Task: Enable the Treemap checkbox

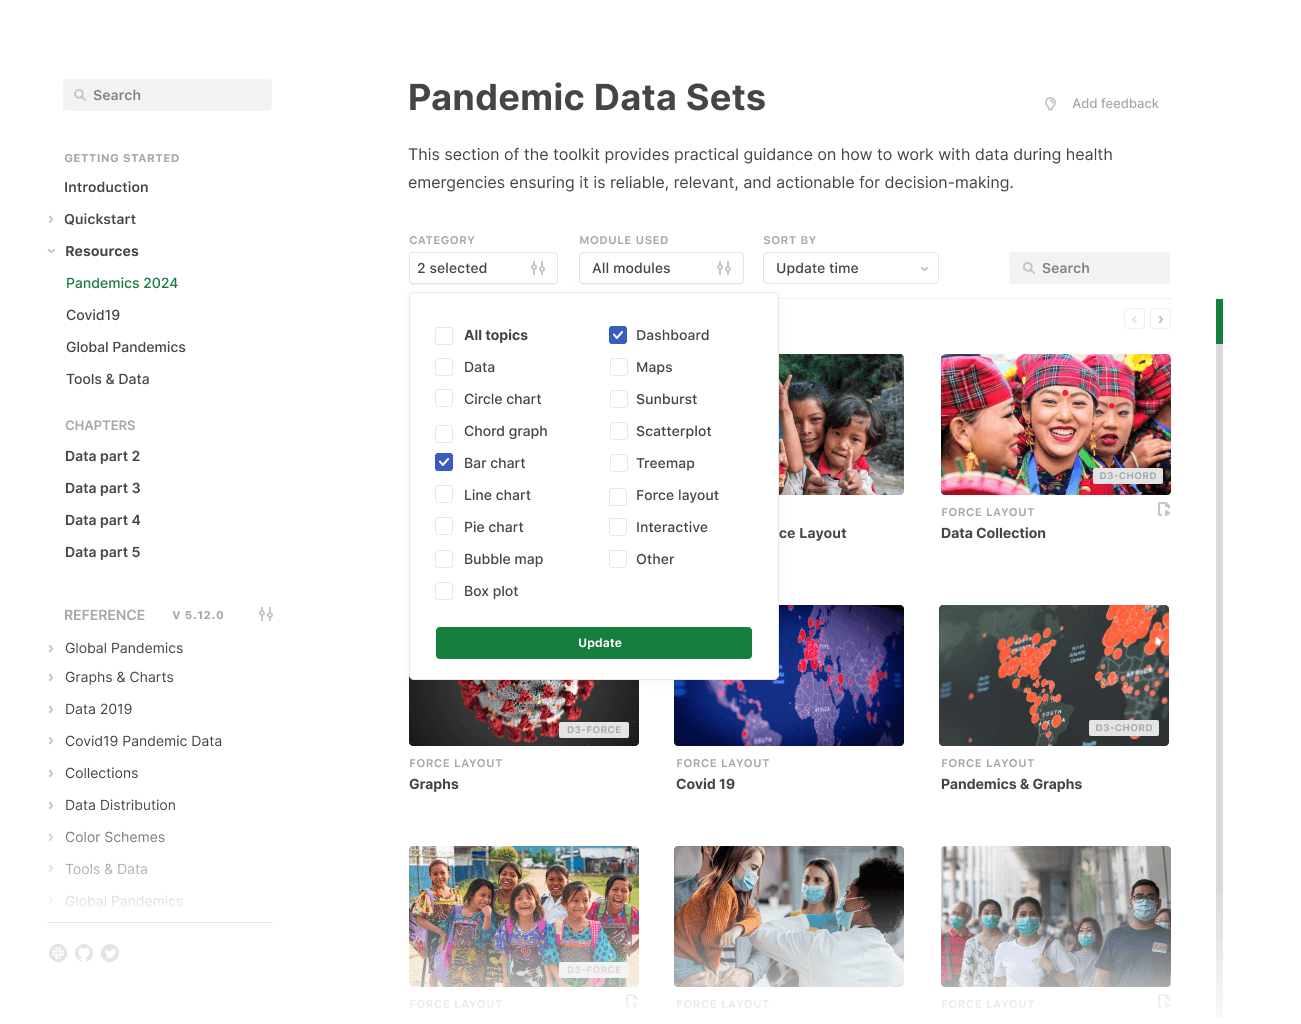Action: click(618, 463)
